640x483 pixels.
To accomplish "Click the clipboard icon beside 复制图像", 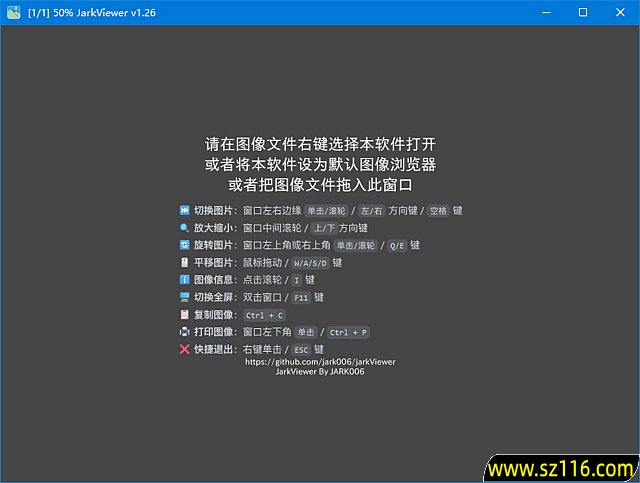I will (x=184, y=314).
